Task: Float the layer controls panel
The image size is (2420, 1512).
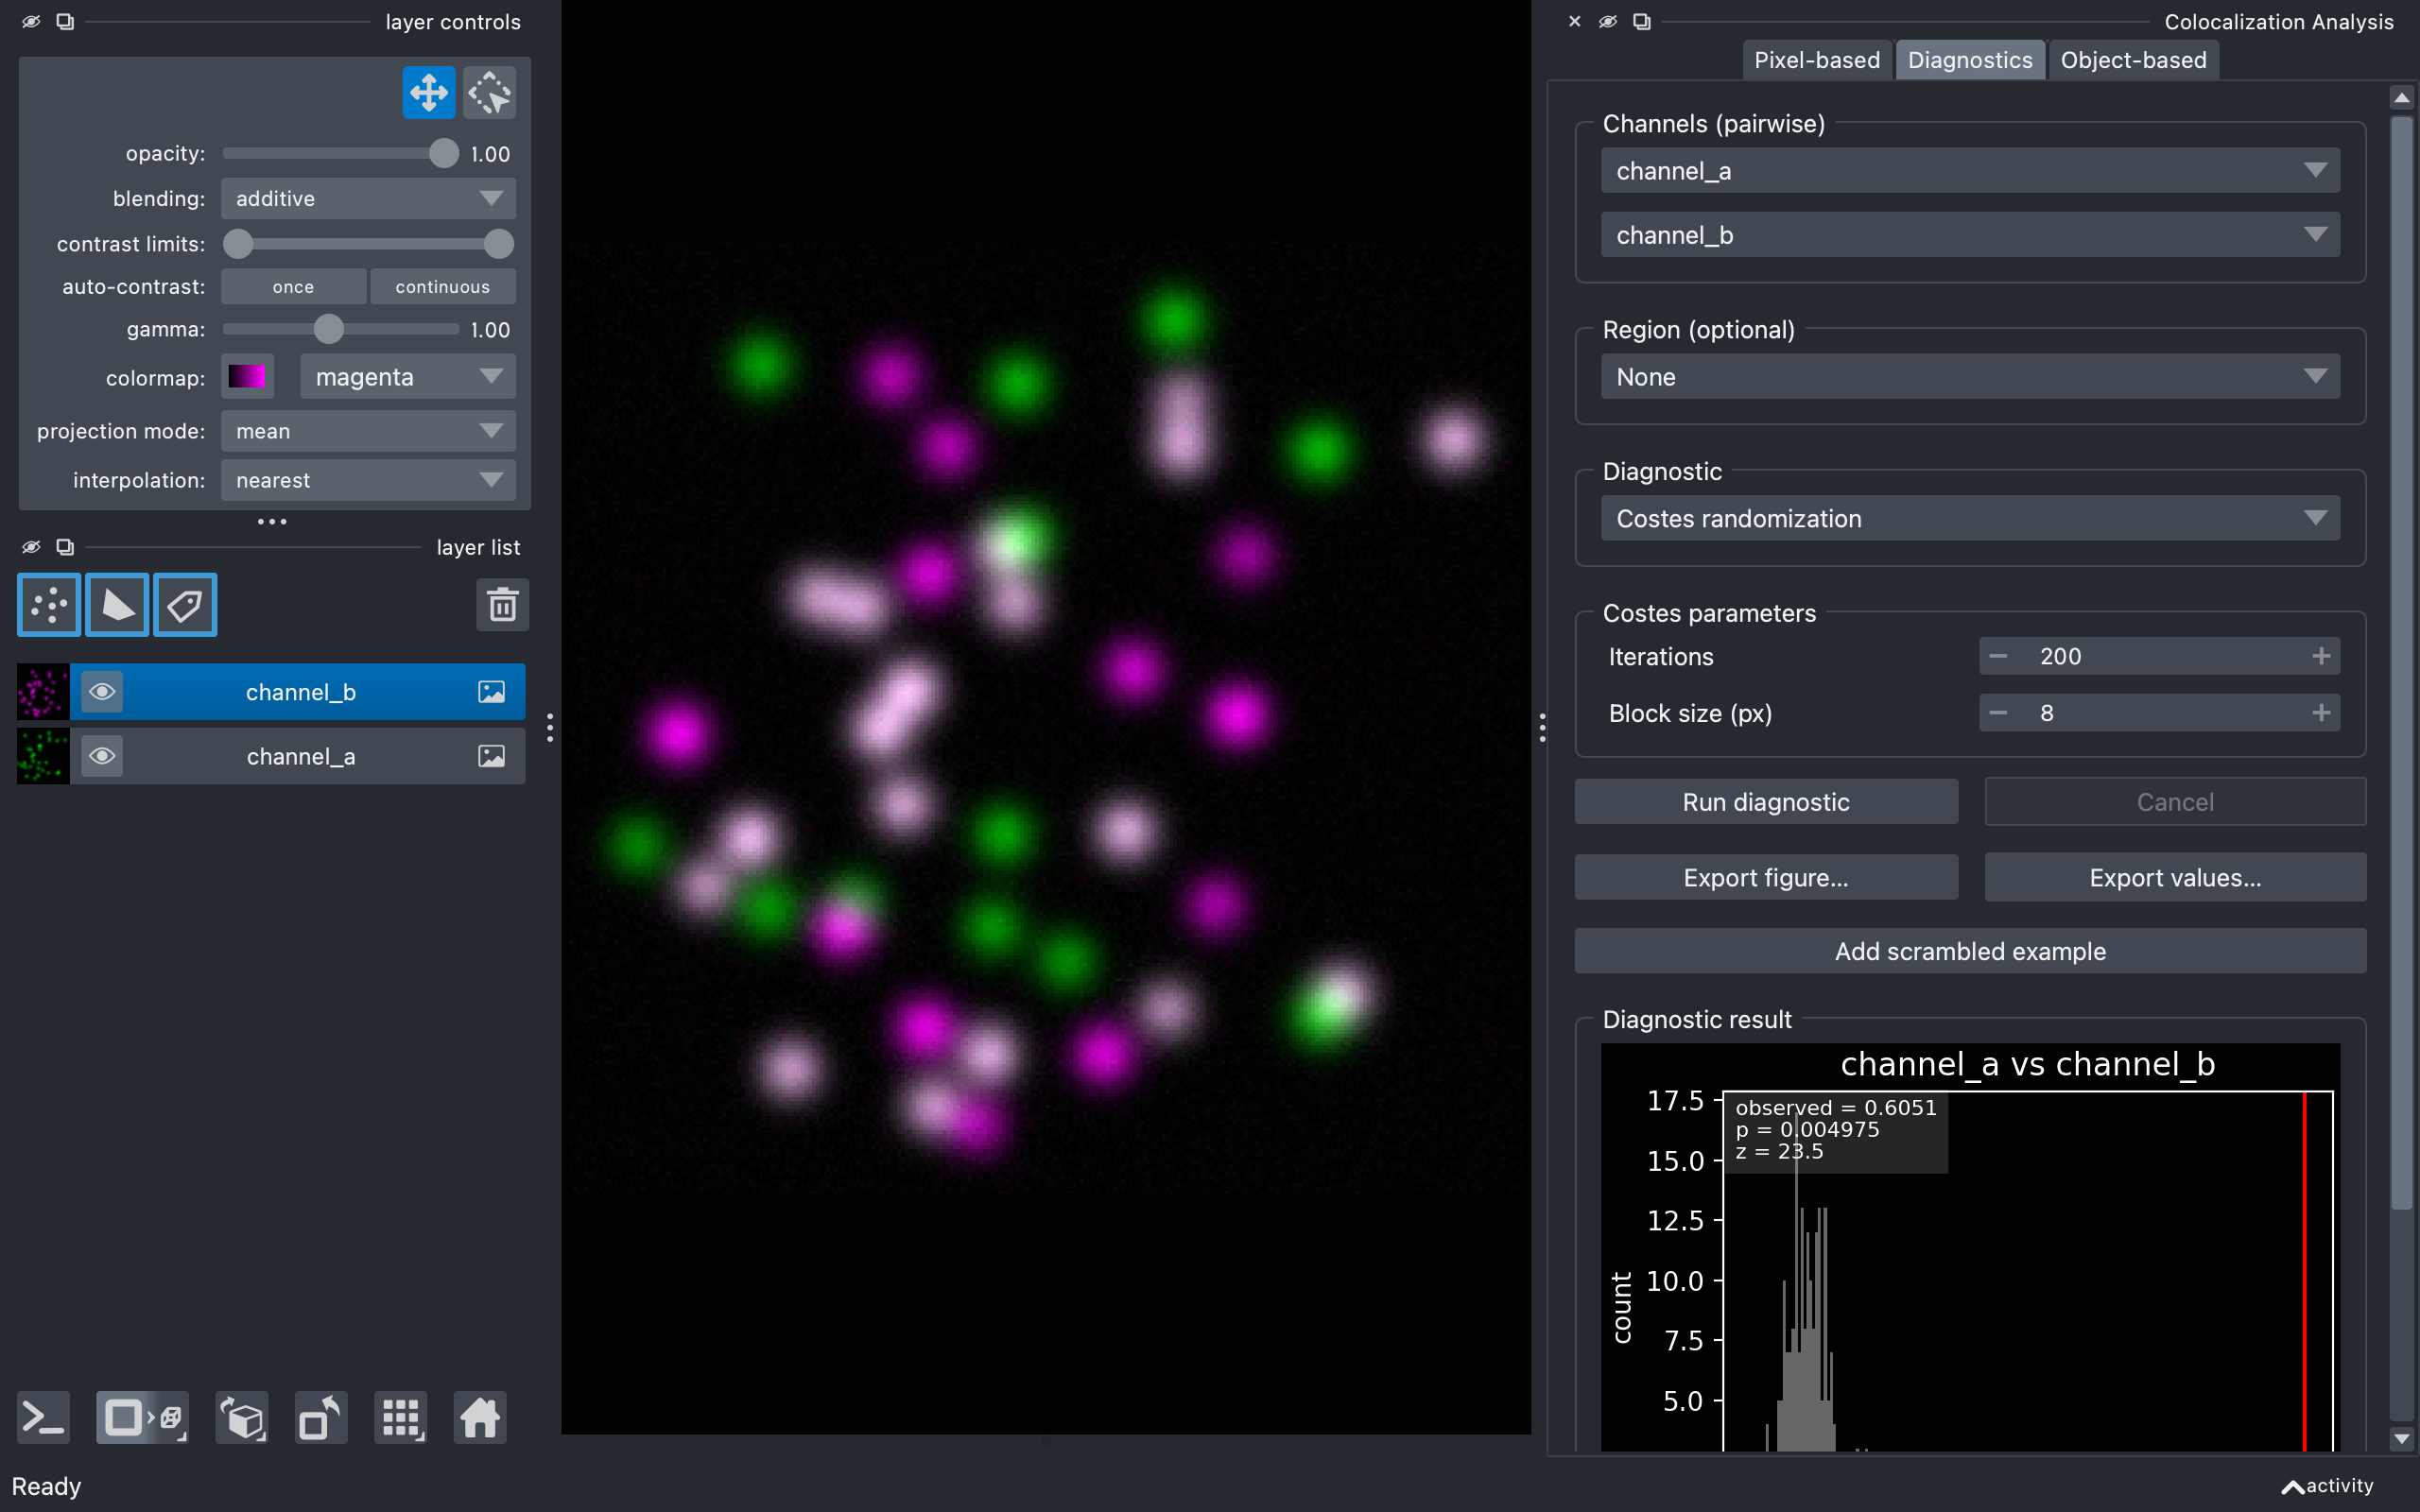Action: click(x=65, y=21)
